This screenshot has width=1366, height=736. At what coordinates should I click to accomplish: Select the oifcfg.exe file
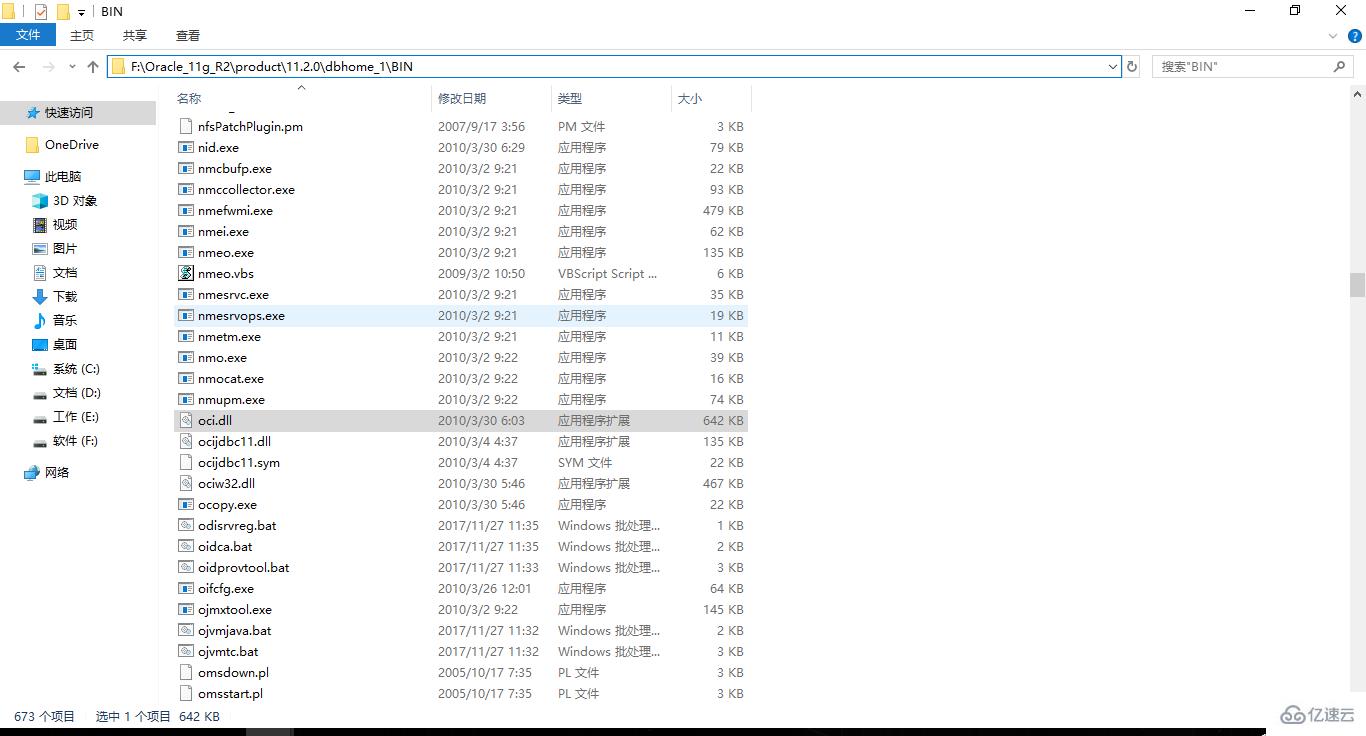click(x=461, y=588)
